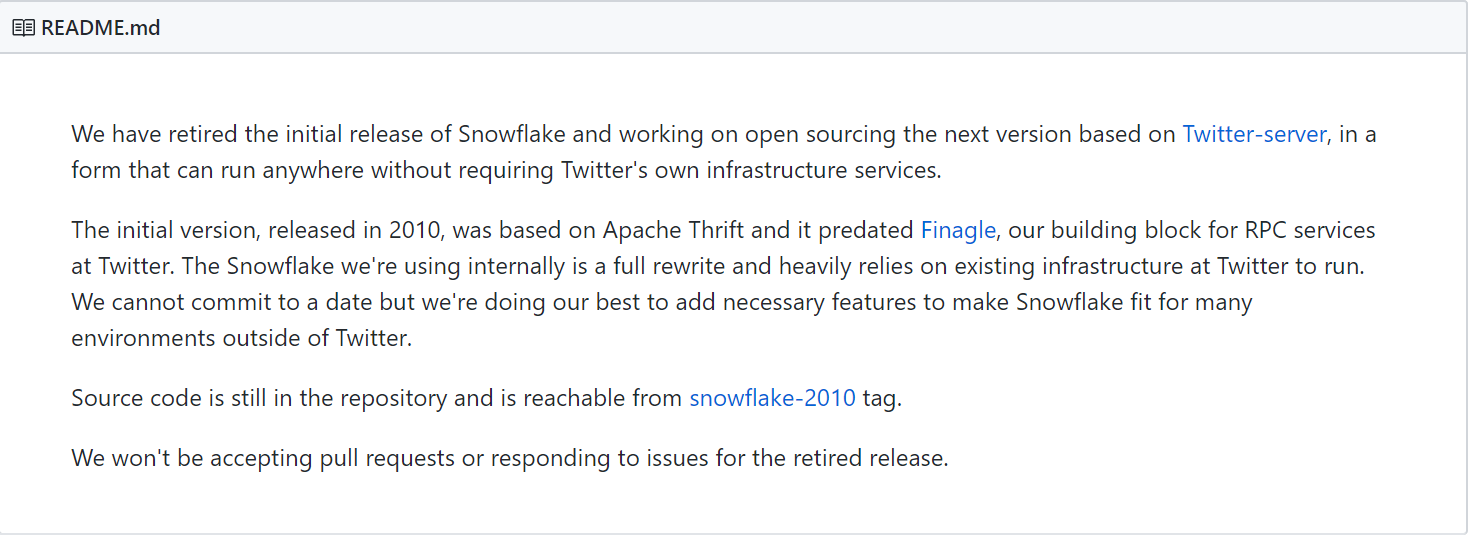Open the snowflake-2010 tag link
The image size is (1468, 537).
(x=772, y=398)
